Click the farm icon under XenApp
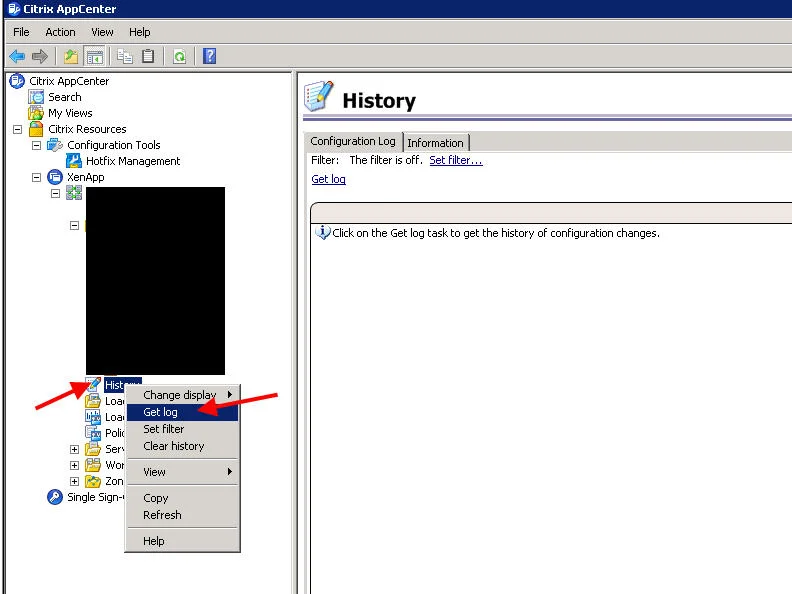 coord(74,193)
